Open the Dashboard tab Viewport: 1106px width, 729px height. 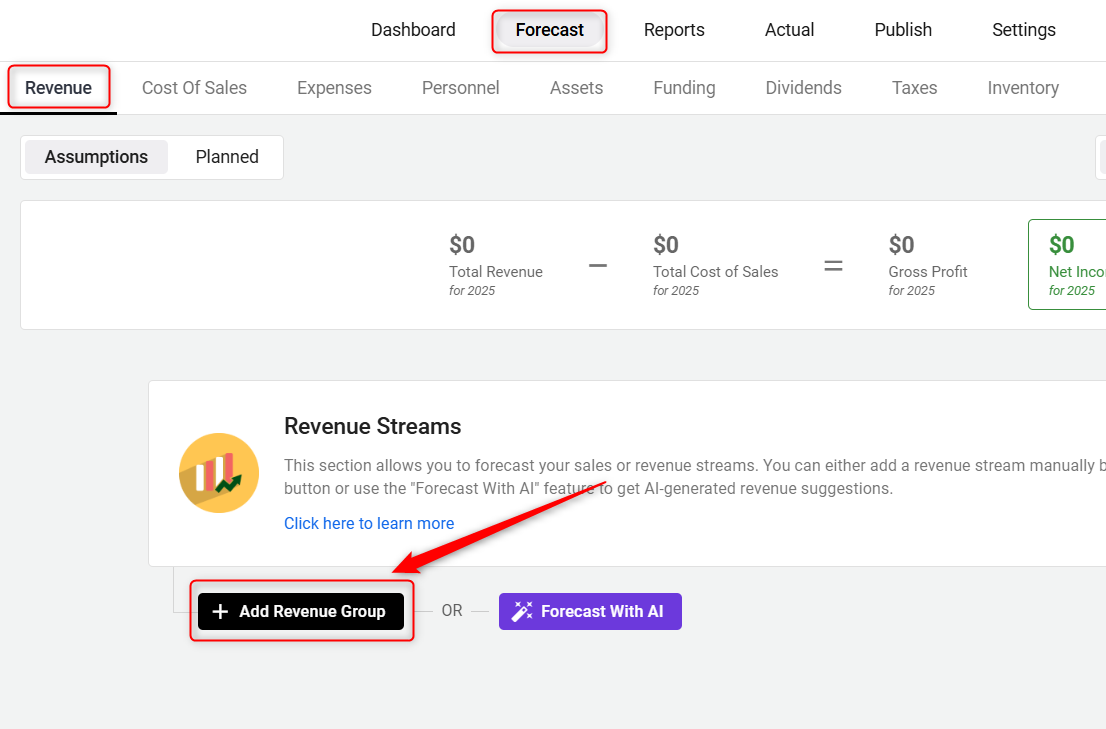click(x=413, y=30)
